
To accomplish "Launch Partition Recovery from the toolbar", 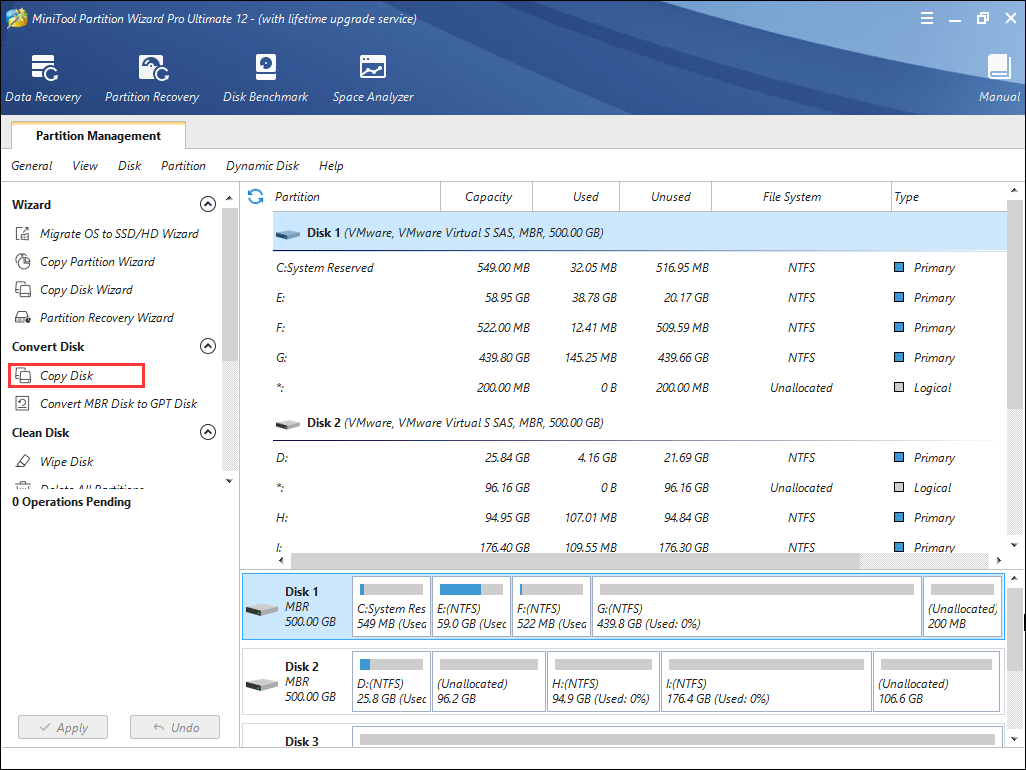I will click(152, 79).
